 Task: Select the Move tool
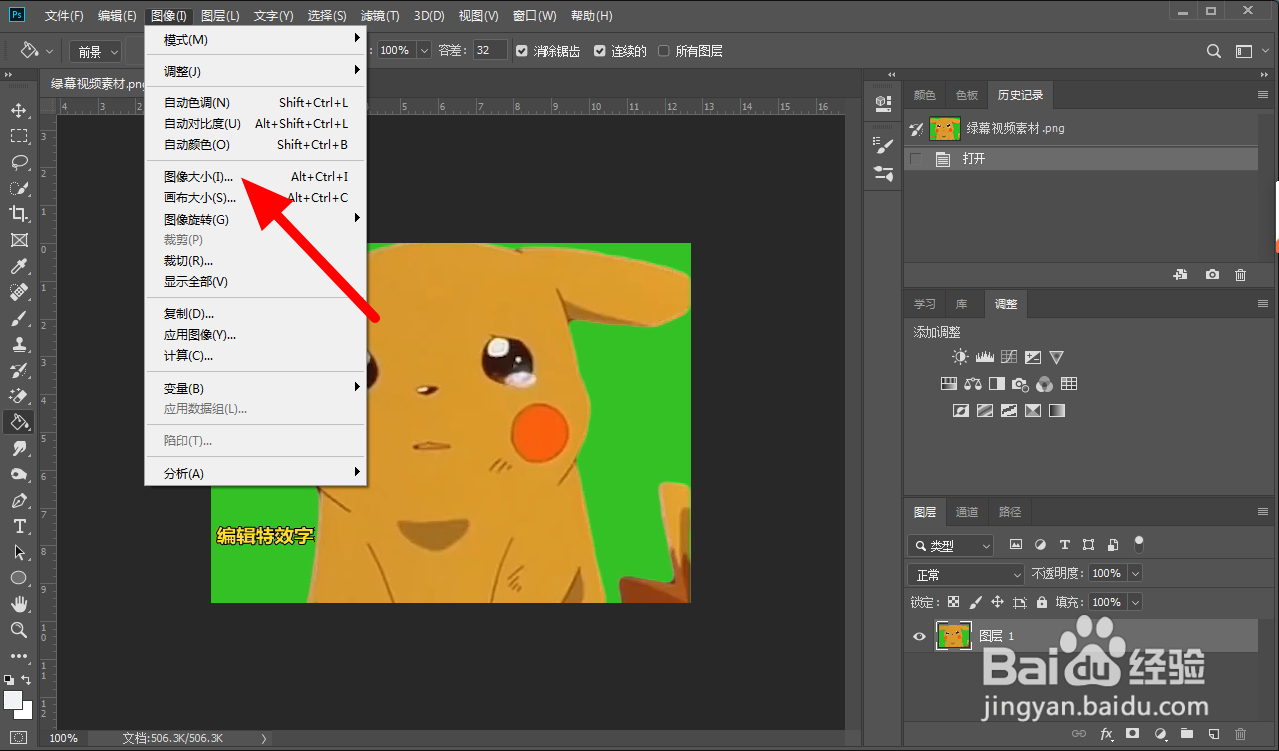[x=19, y=110]
